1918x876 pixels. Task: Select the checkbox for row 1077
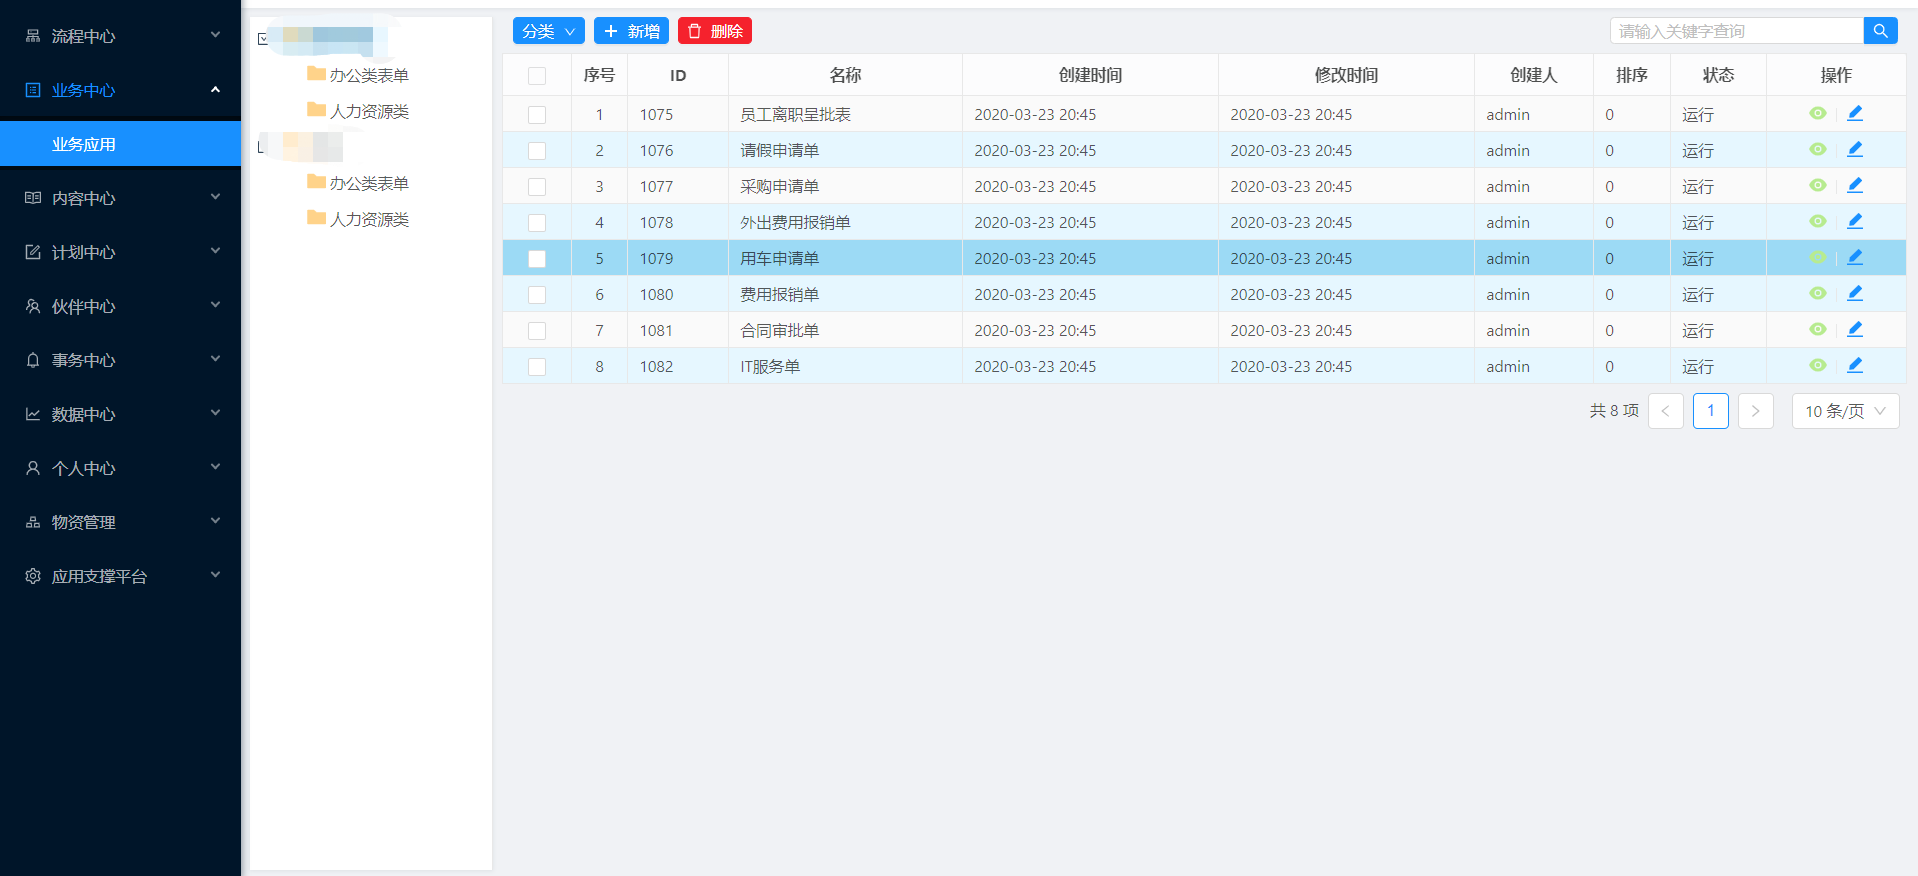pos(537,187)
